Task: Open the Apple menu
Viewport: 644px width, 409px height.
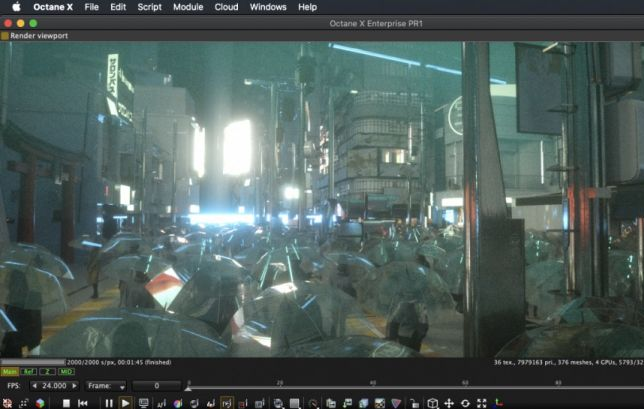Action: tap(16, 7)
